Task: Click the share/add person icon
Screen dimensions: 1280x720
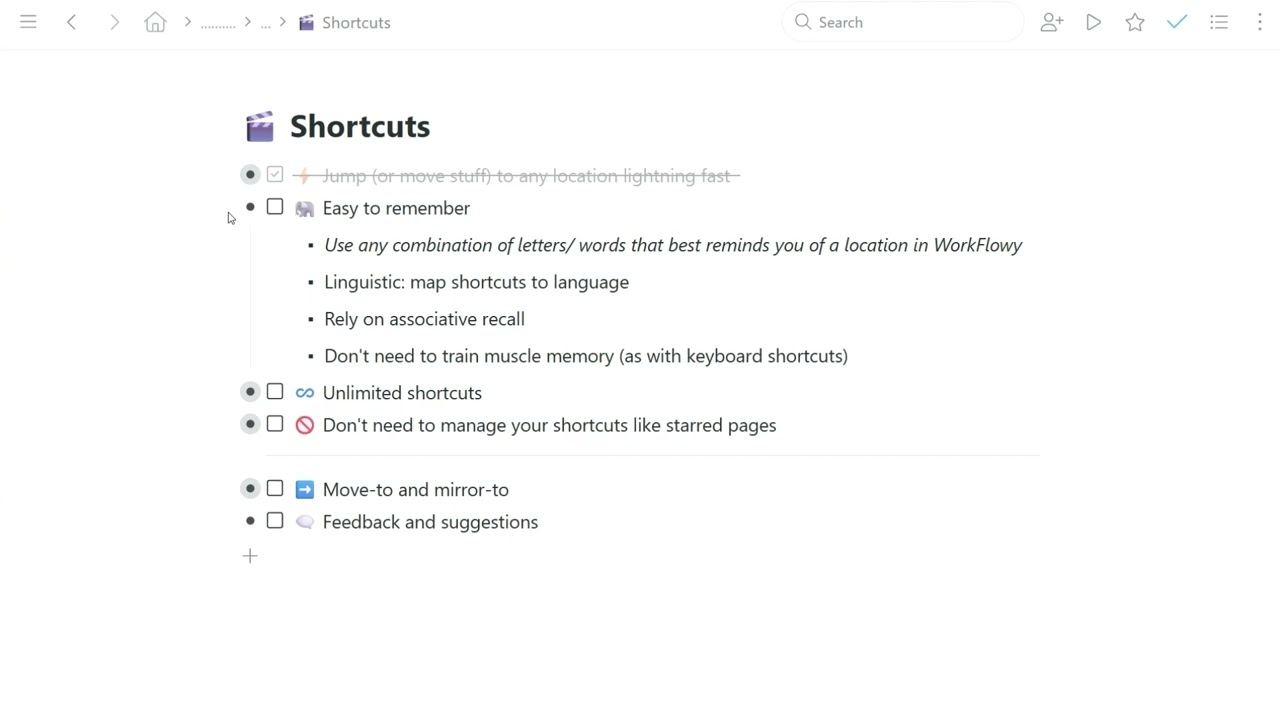Action: point(1051,22)
